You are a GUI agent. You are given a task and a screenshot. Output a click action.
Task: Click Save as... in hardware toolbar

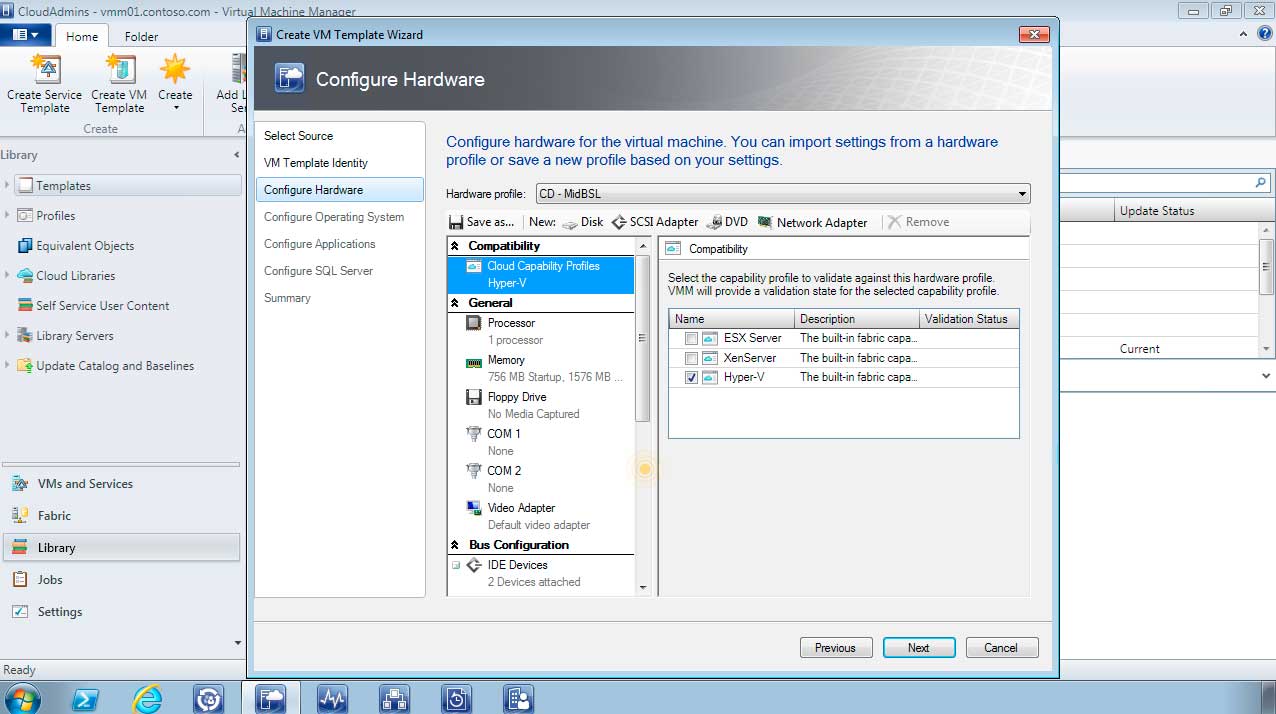(x=482, y=222)
